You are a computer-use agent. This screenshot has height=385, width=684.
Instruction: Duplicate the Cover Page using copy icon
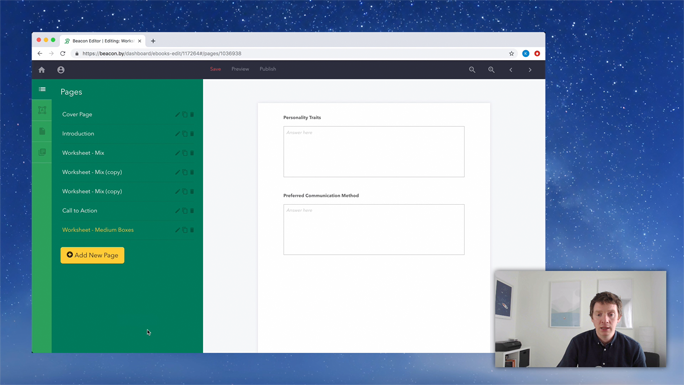click(x=185, y=115)
